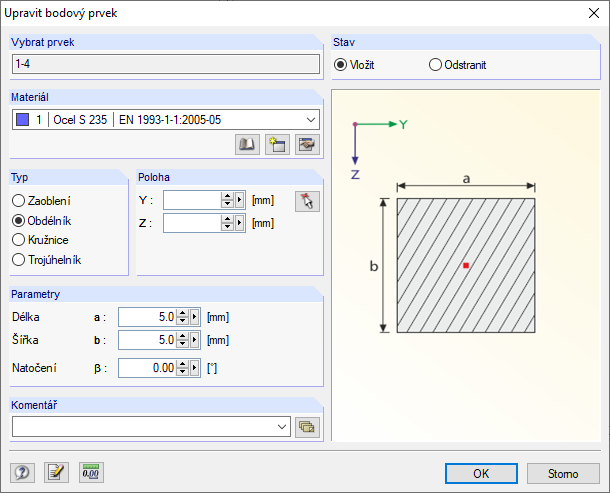Choose the Kružnice type
The width and height of the screenshot is (610, 493).
(x=18, y=240)
